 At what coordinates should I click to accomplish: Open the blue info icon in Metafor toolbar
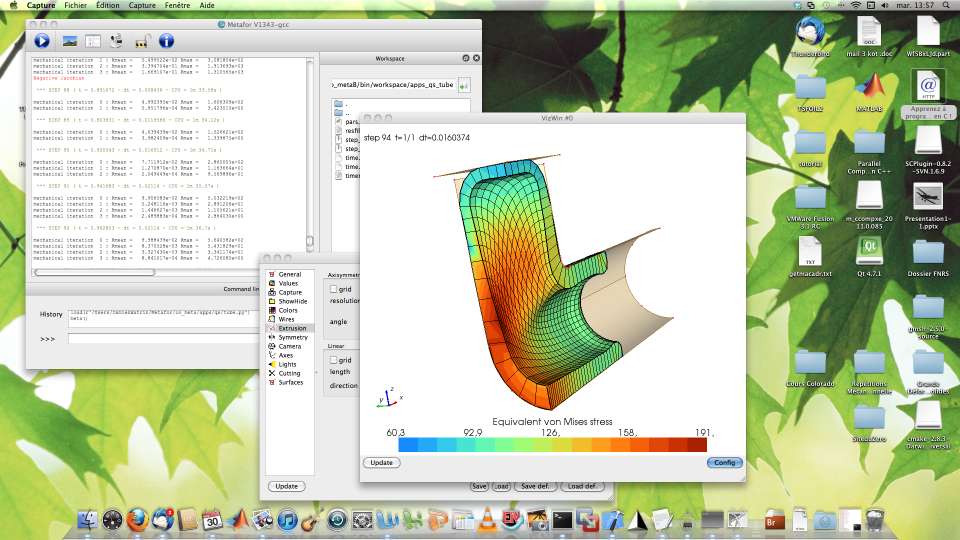167,41
